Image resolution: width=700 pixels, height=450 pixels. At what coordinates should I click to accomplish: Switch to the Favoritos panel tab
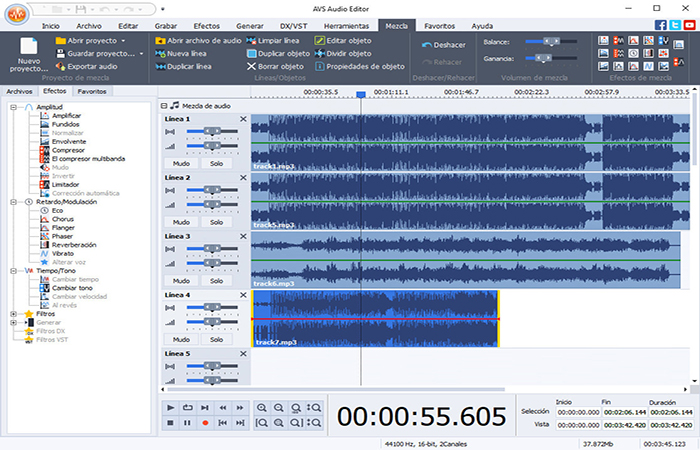coord(92,91)
